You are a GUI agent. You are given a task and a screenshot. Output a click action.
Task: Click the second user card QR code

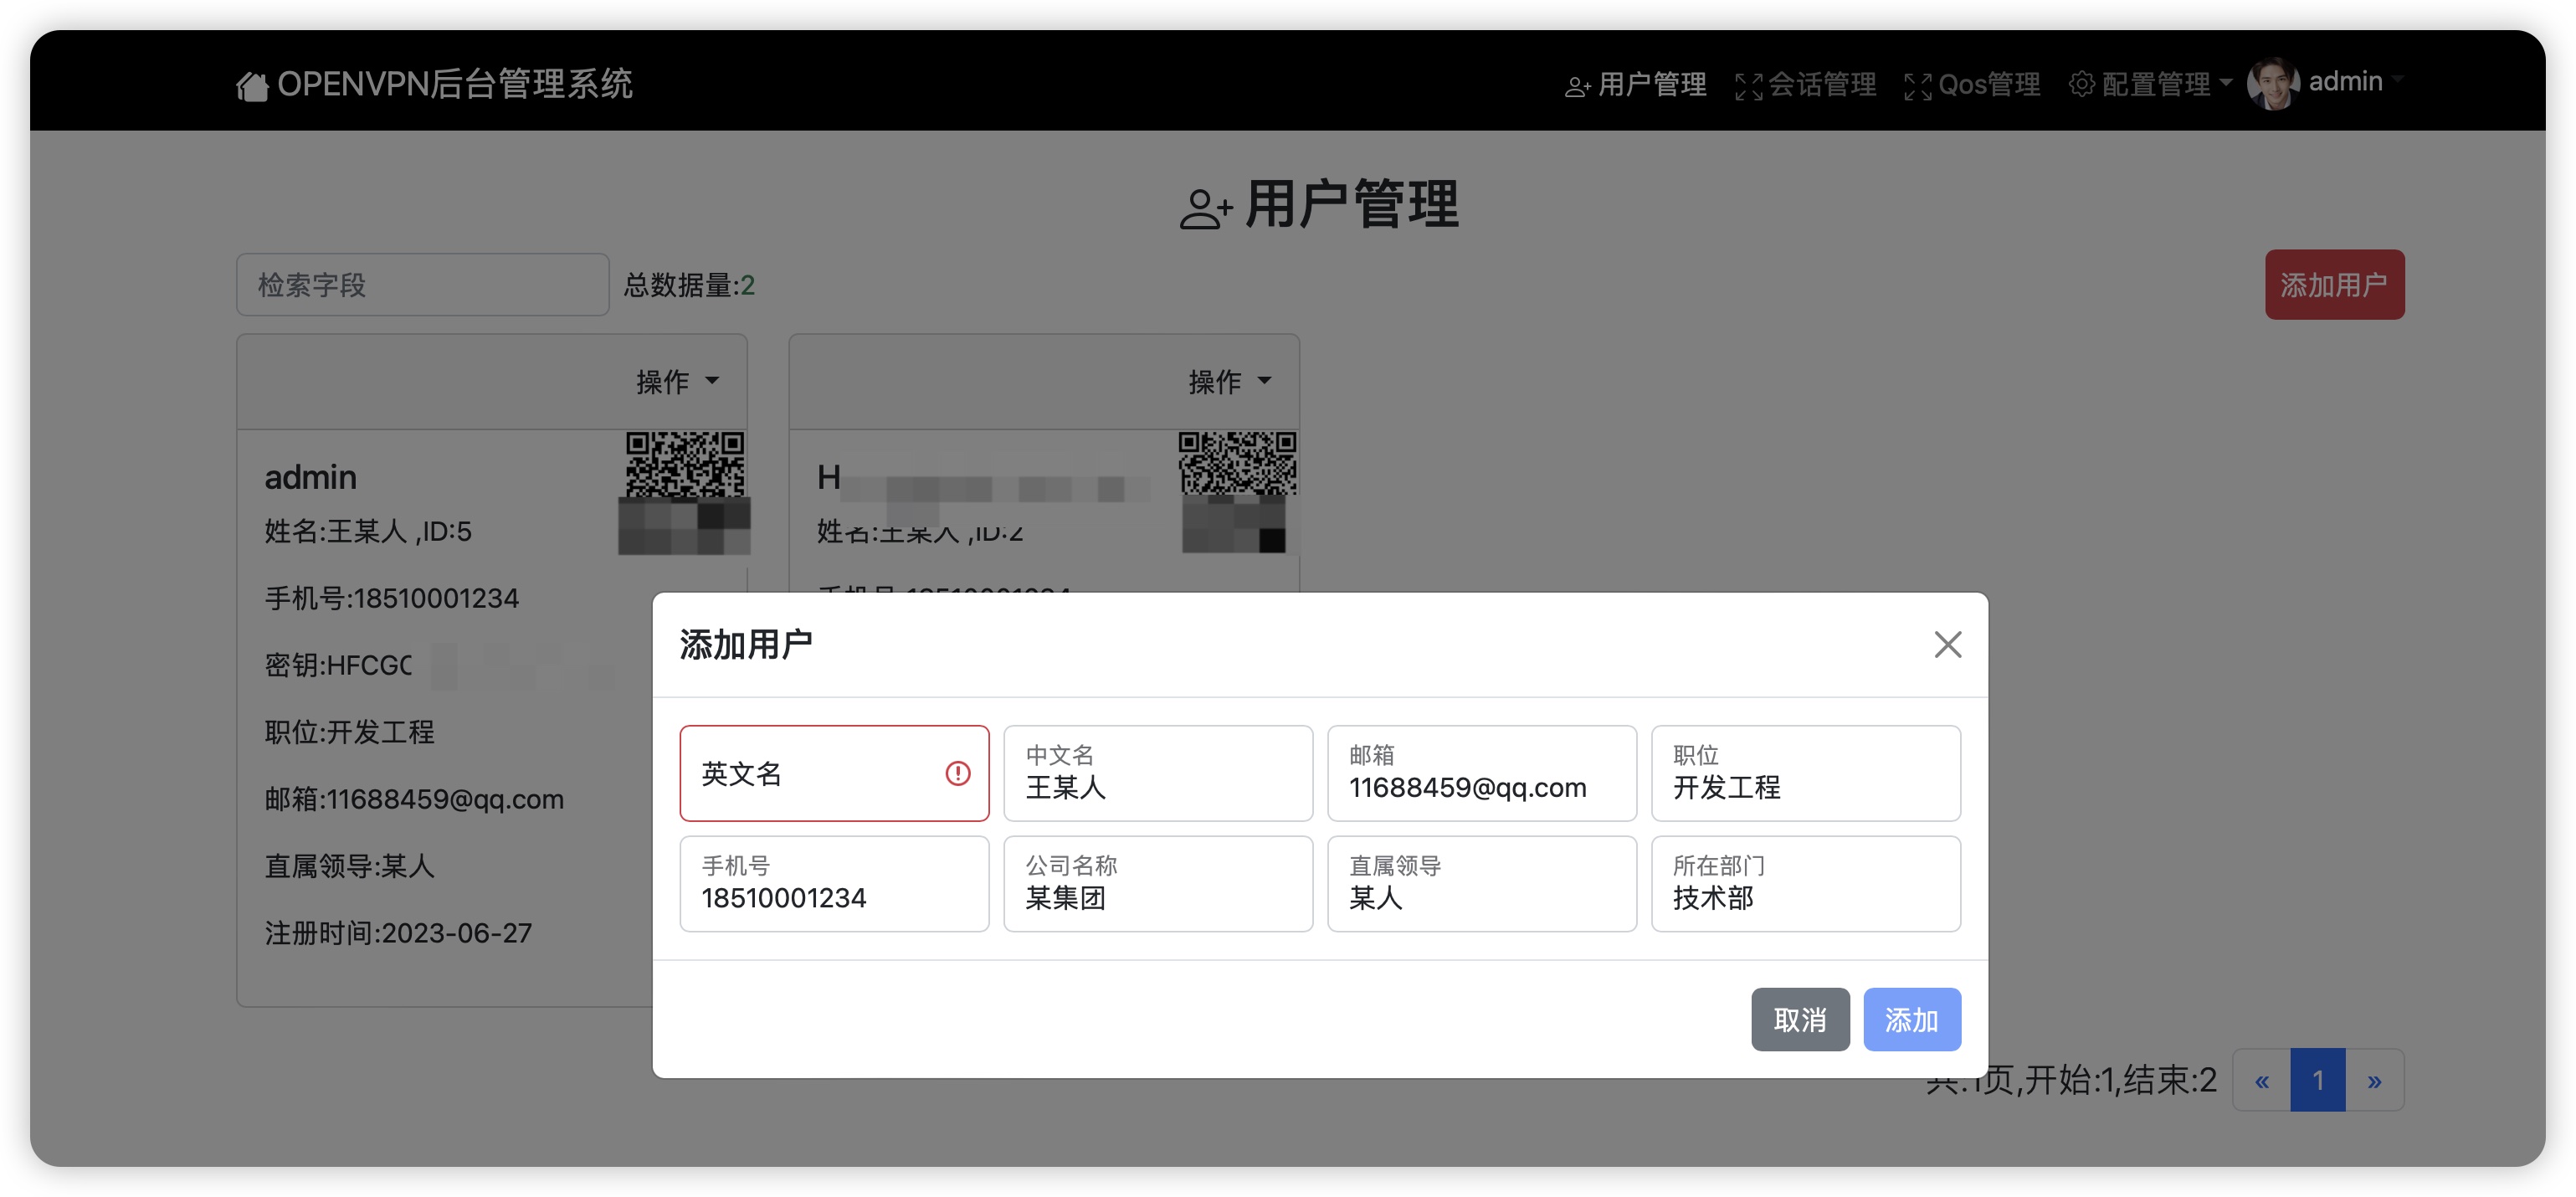point(1237,464)
